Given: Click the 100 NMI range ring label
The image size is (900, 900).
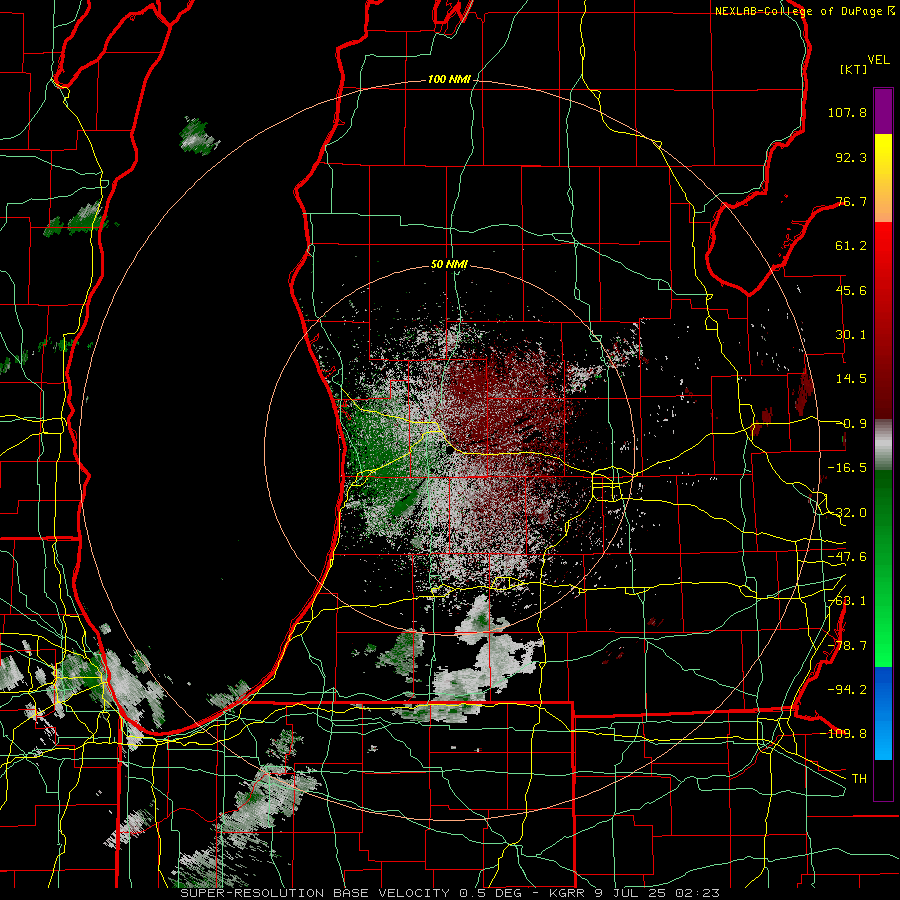Looking at the screenshot, I should pos(449,79).
